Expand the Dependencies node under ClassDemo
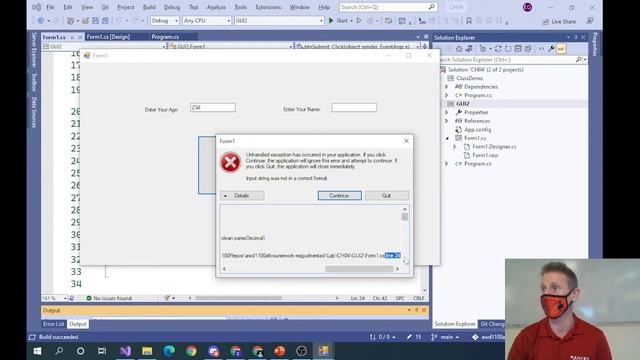This screenshot has height=360, width=640. tap(446, 87)
